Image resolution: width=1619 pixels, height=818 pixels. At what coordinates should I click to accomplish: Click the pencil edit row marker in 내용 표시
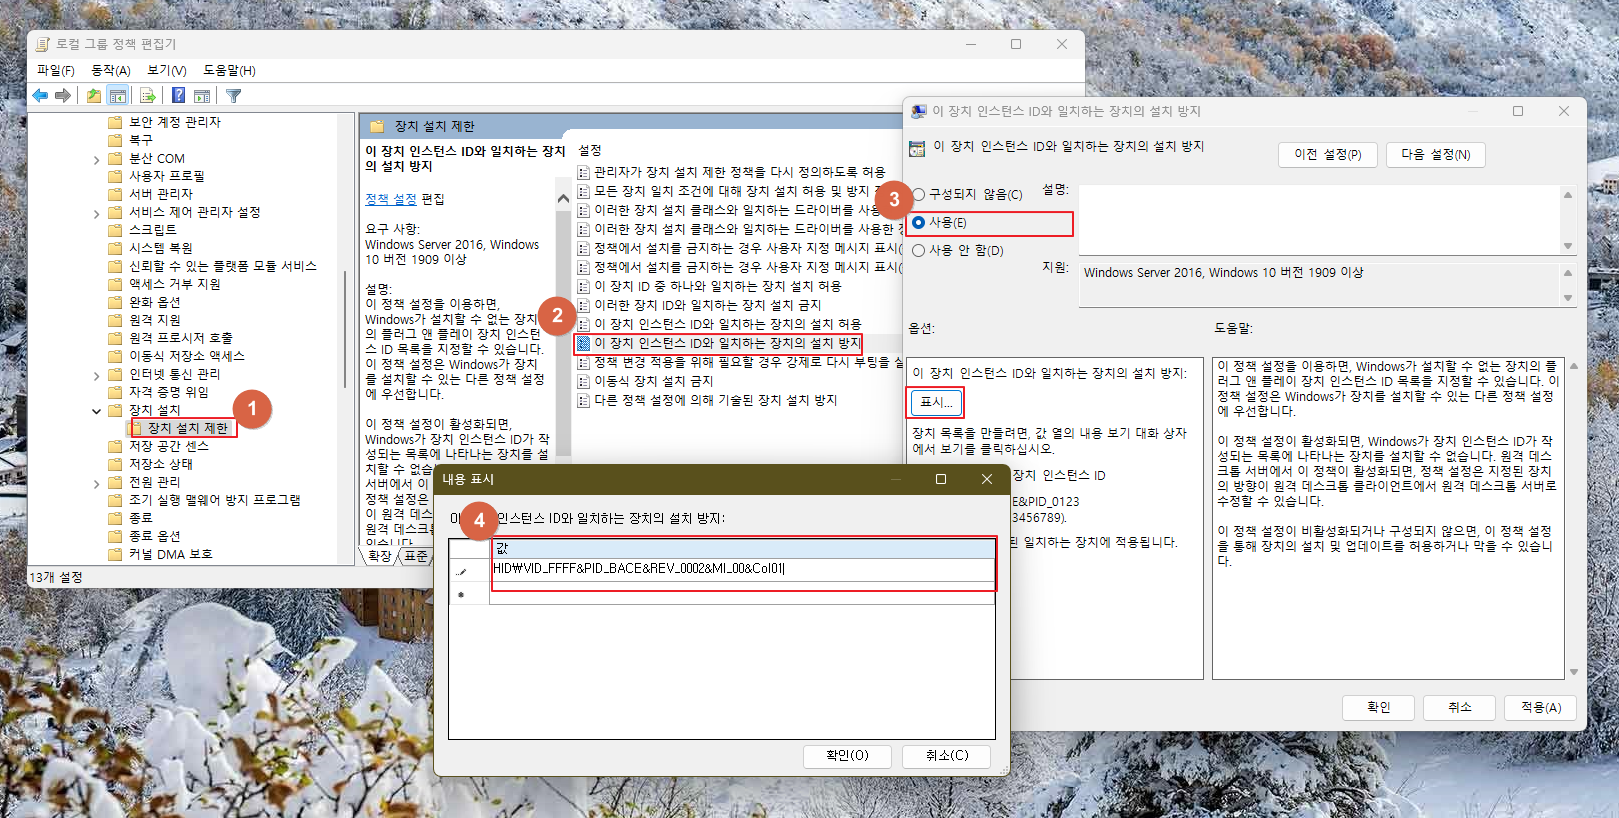click(461, 572)
